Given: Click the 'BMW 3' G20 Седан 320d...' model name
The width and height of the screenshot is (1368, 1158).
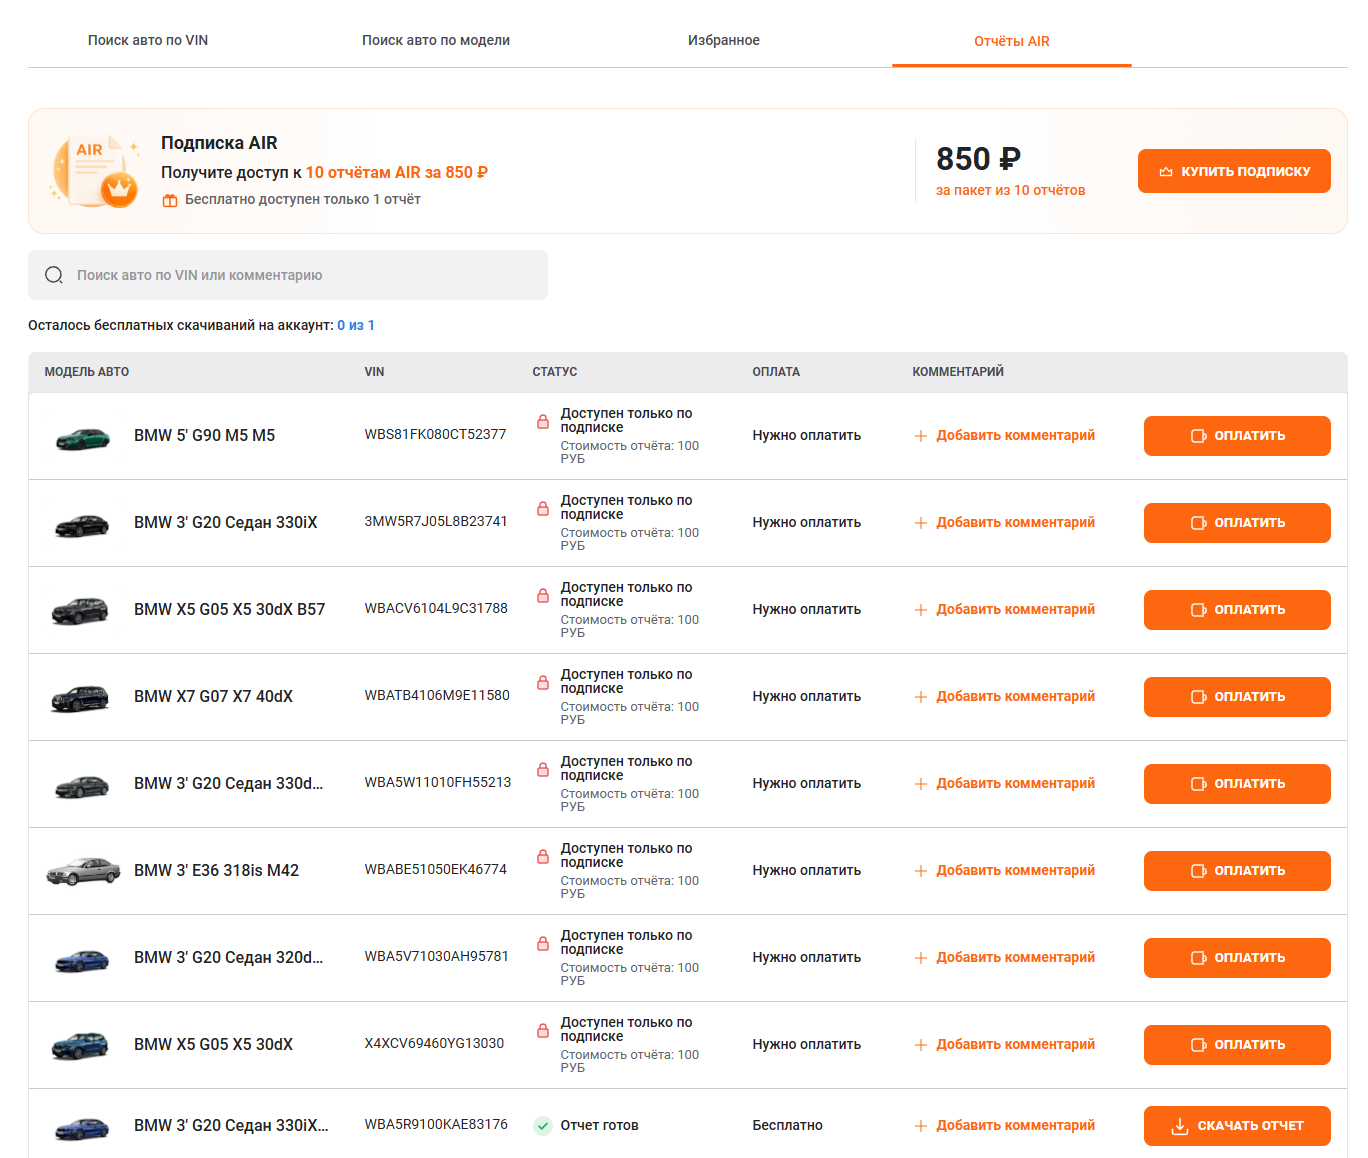Looking at the screenshot, I should coord(228,958).
